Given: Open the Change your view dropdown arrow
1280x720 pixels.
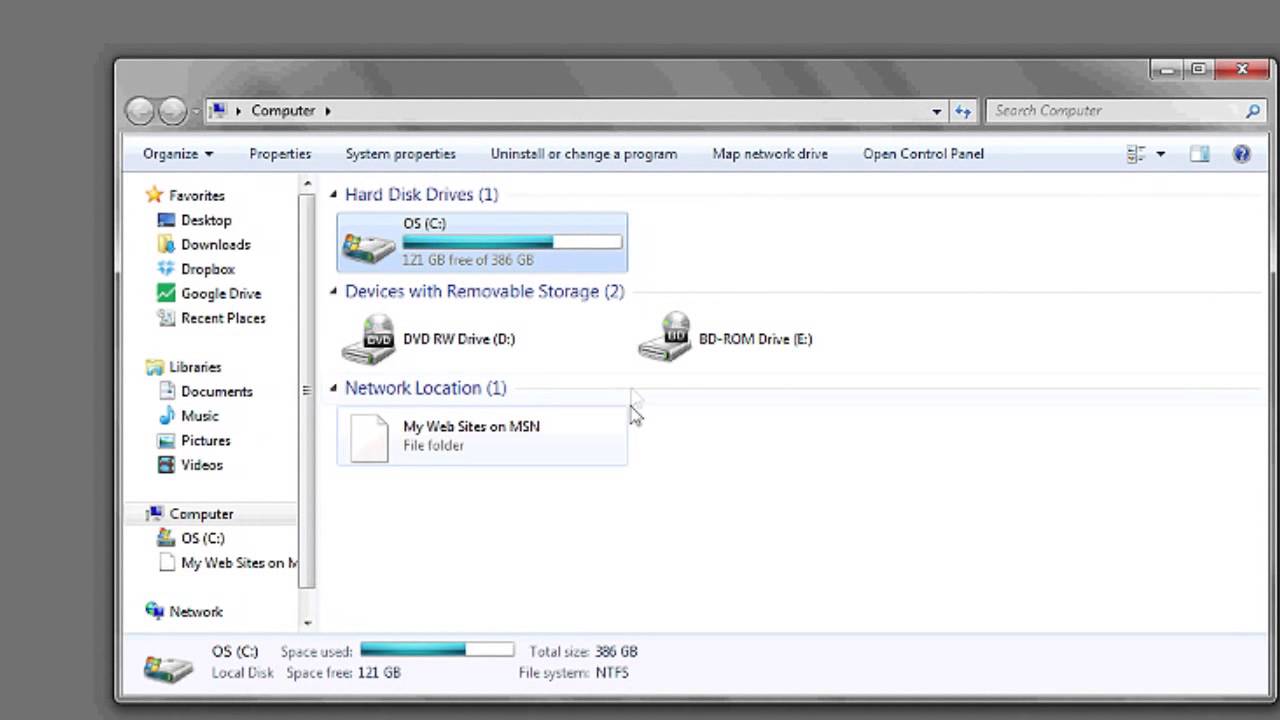Looking at the screenshot, I should click(x=1160, y=153).
